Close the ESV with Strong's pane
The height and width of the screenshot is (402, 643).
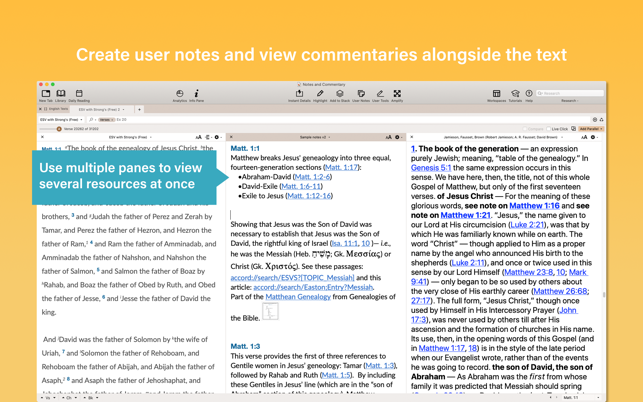[43, 137]
